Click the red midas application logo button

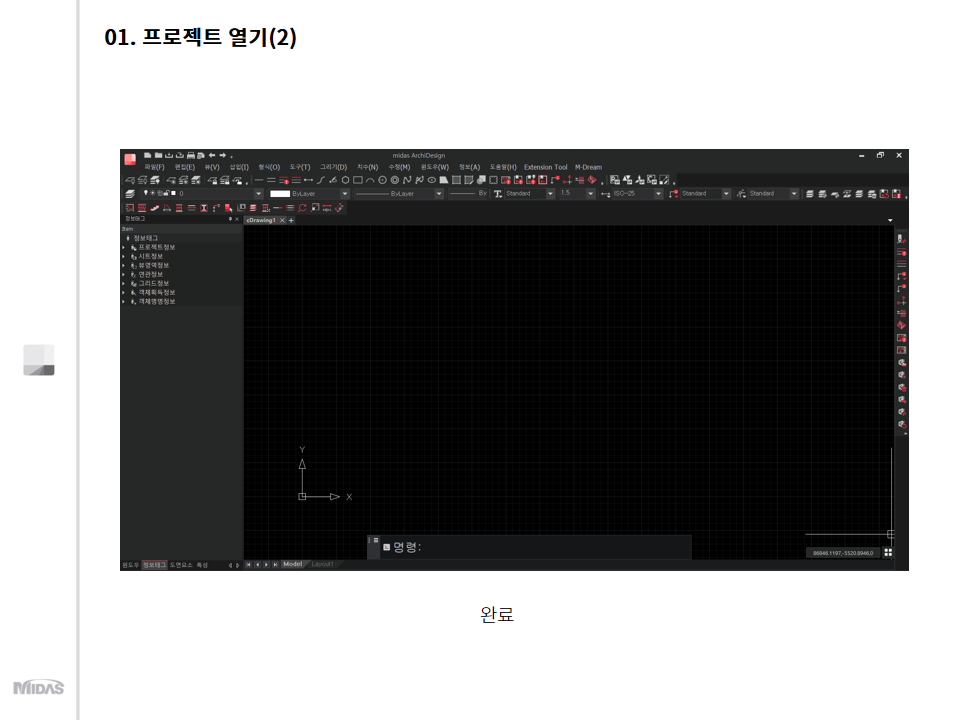pos(130,160)
